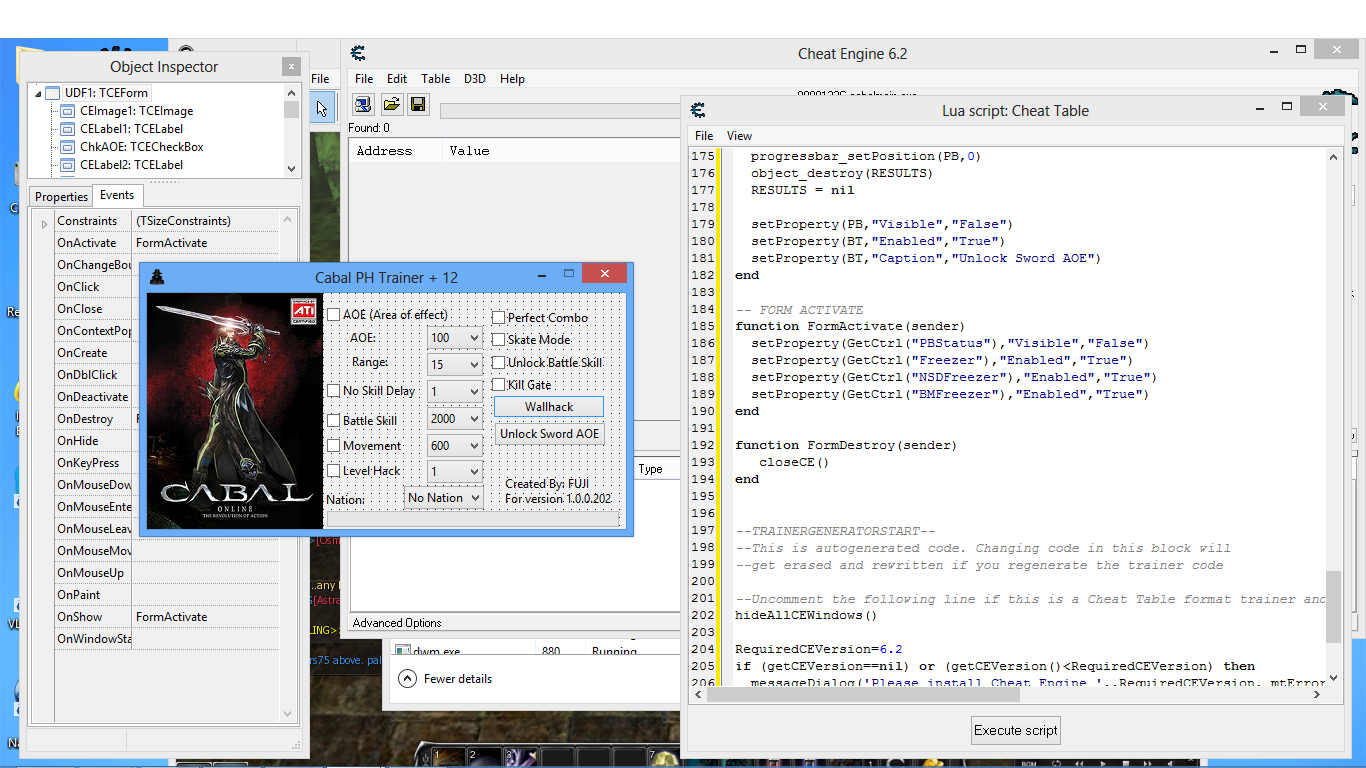
Task: Click the CEImage1 component icon in tree
Action: (x=68, y=111)
